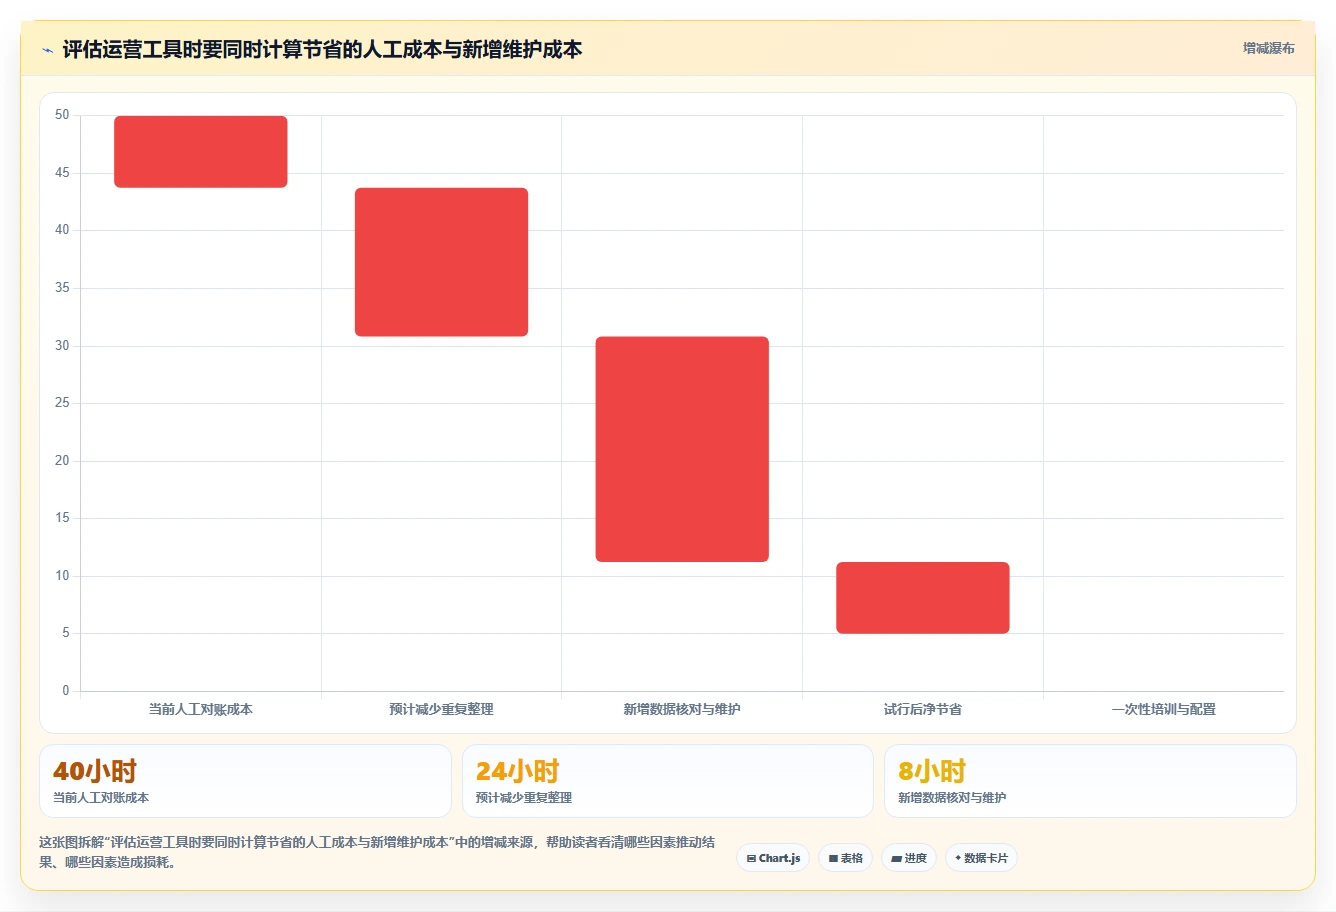This screenshot has height=912, width=1336.
Task: Click the x-axis label 预计减少重复整理
Action: (x=441, y=709)
